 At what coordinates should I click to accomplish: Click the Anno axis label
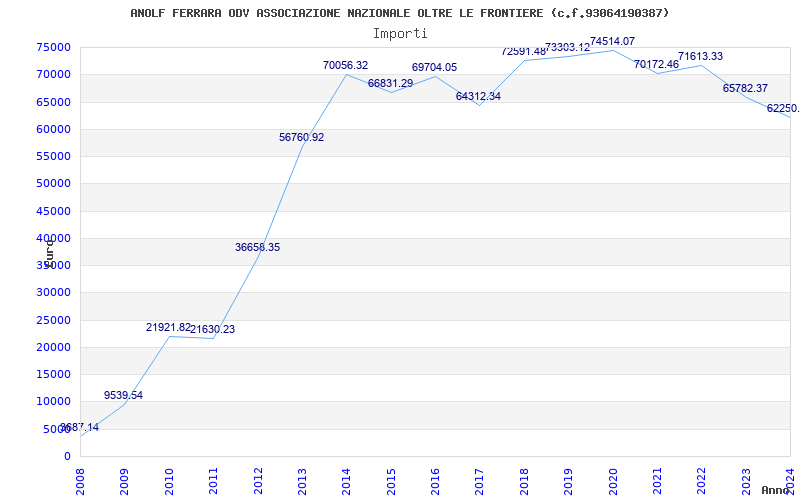click(774, 490)
